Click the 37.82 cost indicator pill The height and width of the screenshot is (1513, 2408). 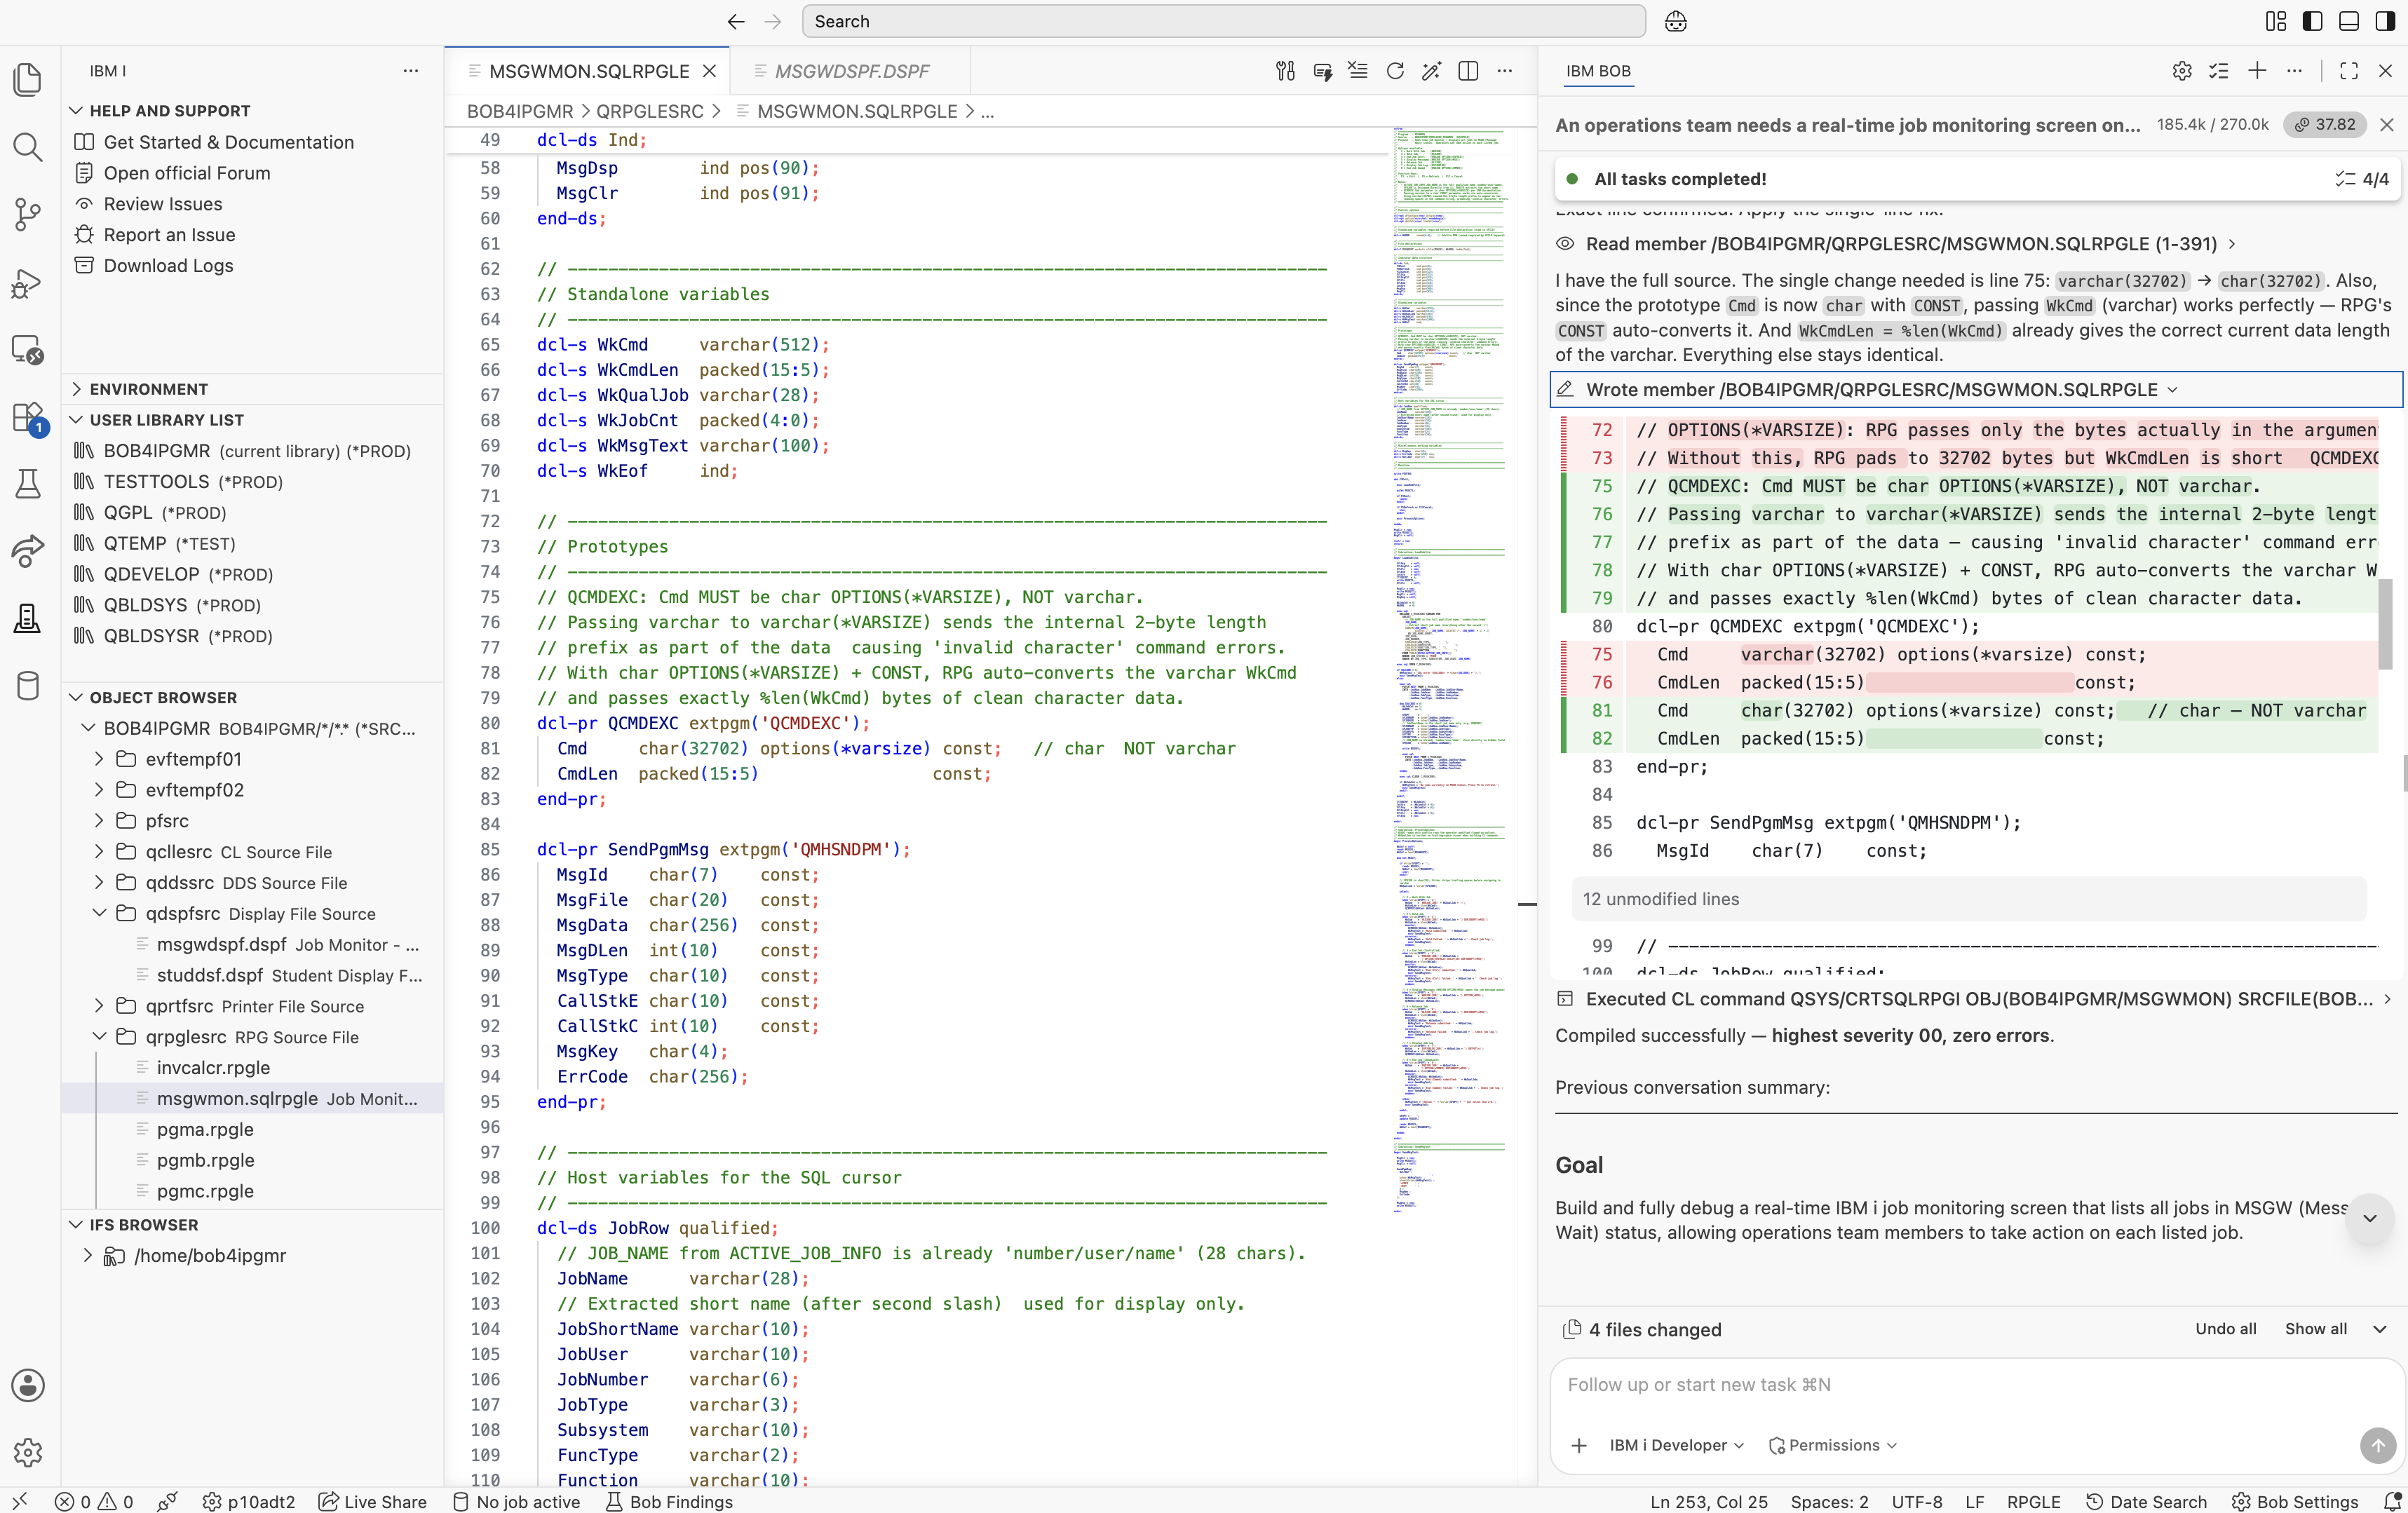click(2325, 125)
